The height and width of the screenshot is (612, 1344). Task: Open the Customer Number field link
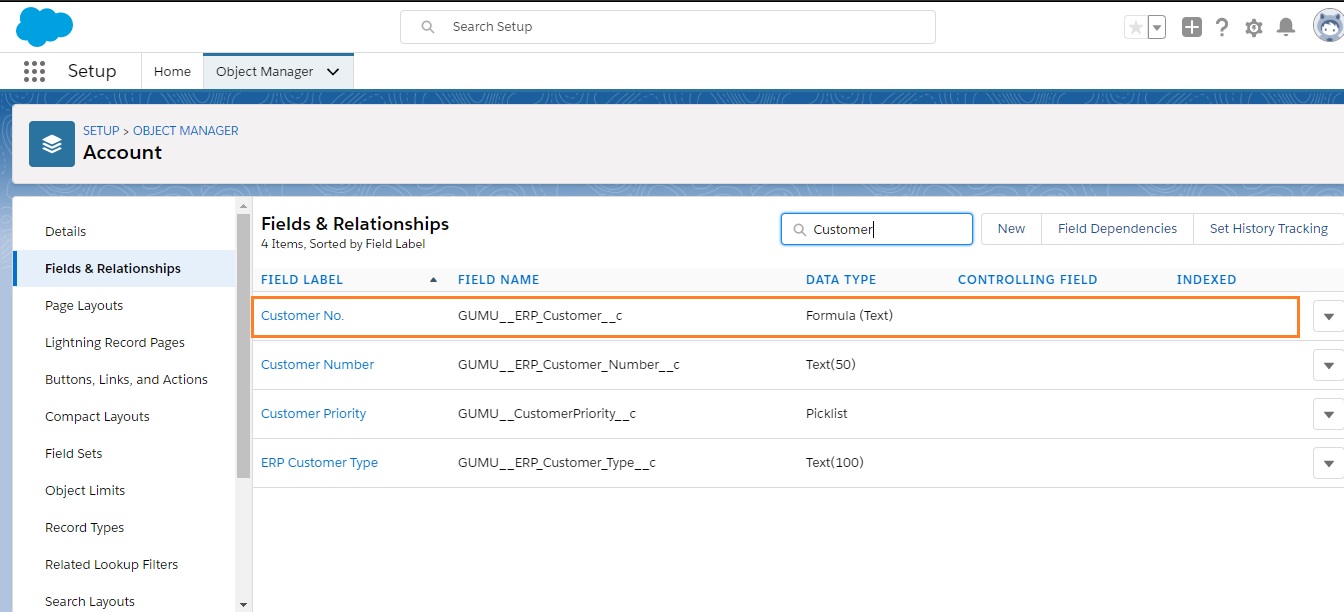click(317, 364)
